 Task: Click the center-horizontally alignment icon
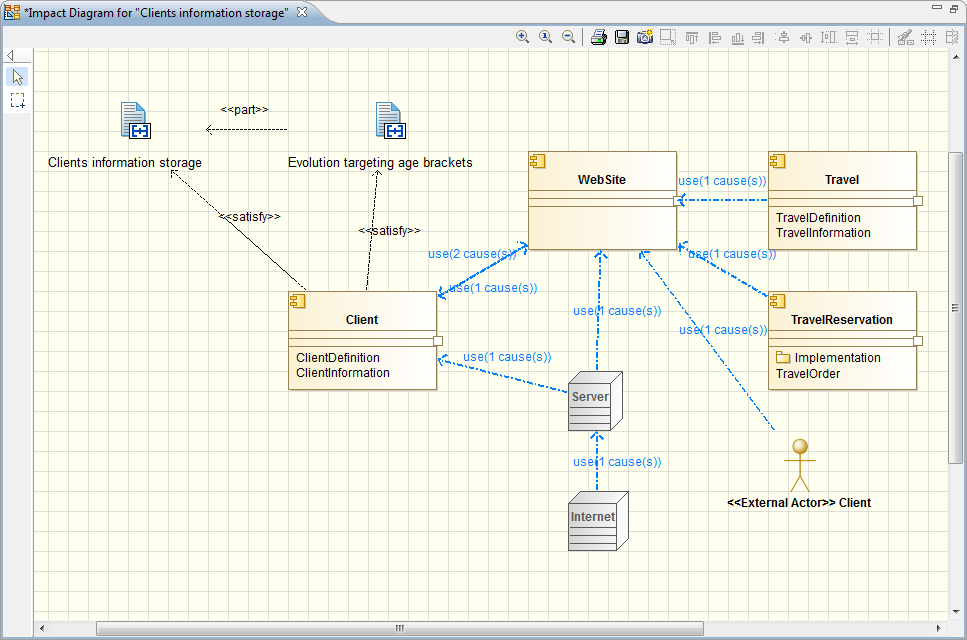point(805,38)
